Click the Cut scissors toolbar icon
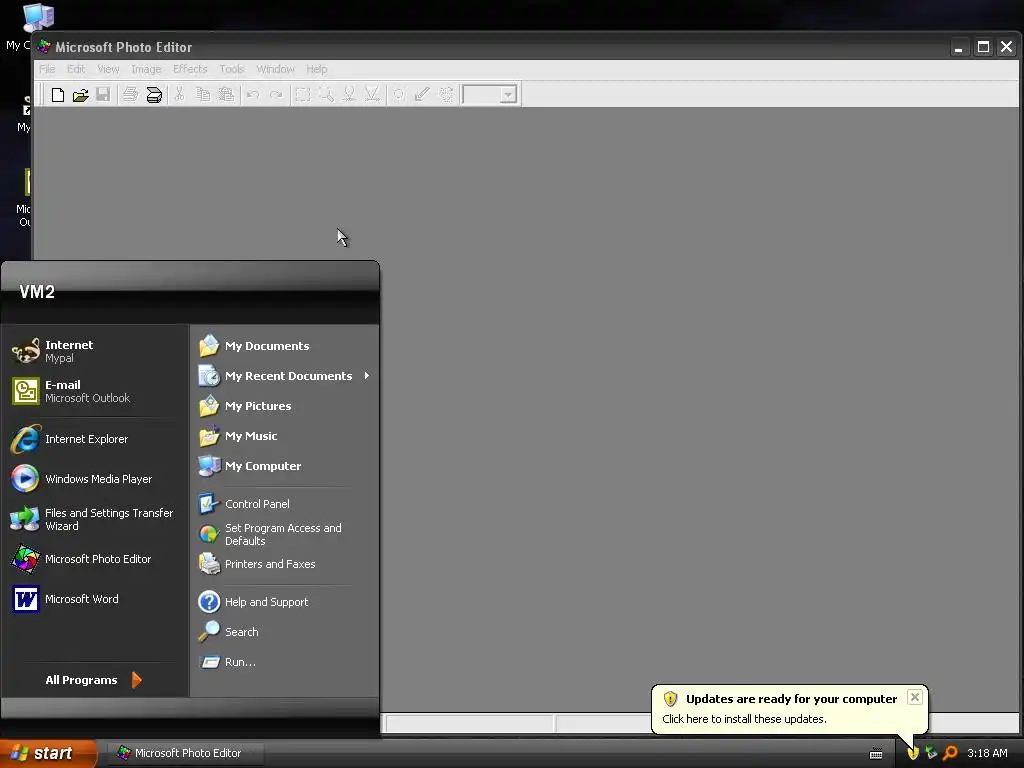 [179, 95]
